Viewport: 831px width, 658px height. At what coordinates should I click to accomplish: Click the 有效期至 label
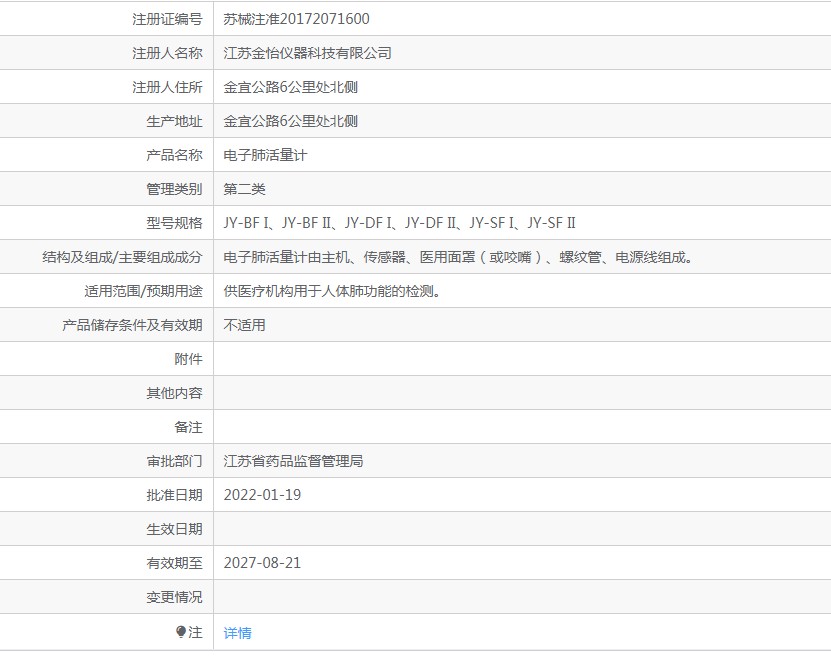tap(174, 563)
